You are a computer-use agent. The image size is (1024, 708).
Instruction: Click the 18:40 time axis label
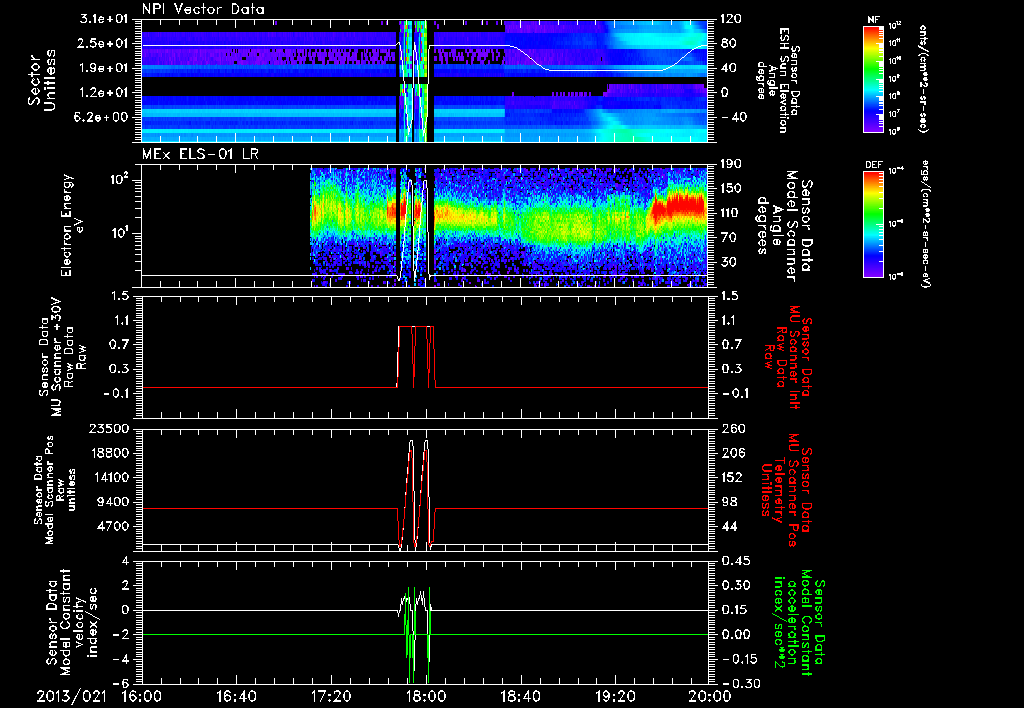click(x=520, y=696)
